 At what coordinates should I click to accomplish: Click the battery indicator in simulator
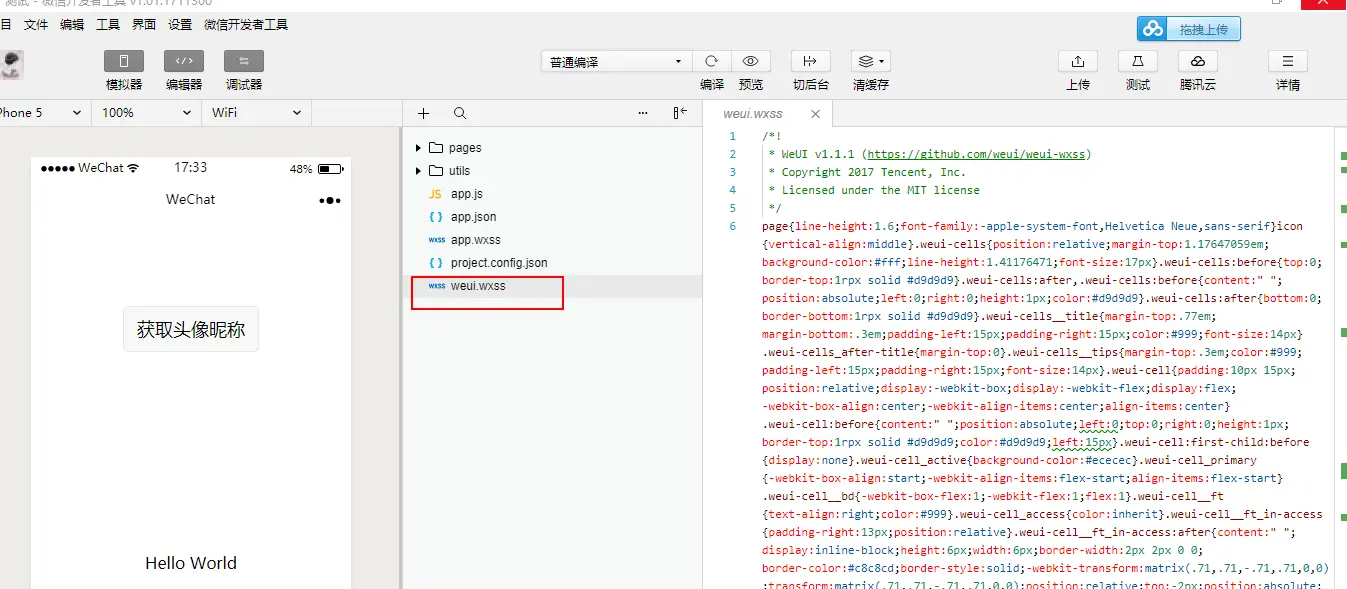click(x=330, y=169)
